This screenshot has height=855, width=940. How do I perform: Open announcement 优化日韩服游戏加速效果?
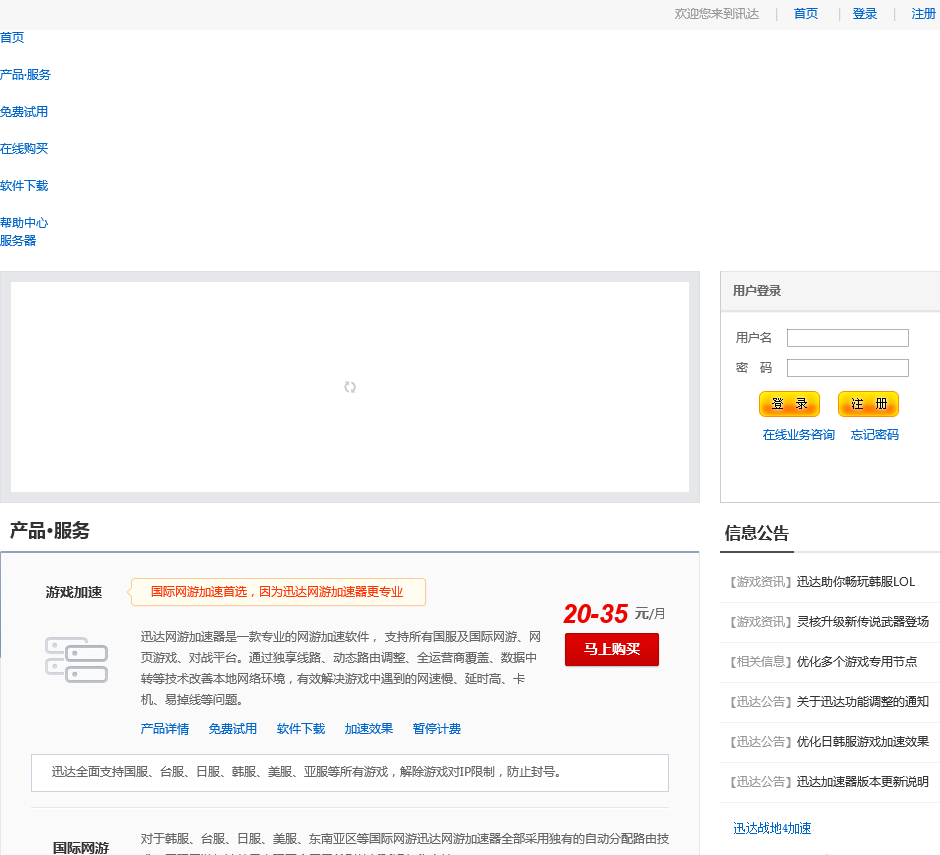tap(863, 742)
